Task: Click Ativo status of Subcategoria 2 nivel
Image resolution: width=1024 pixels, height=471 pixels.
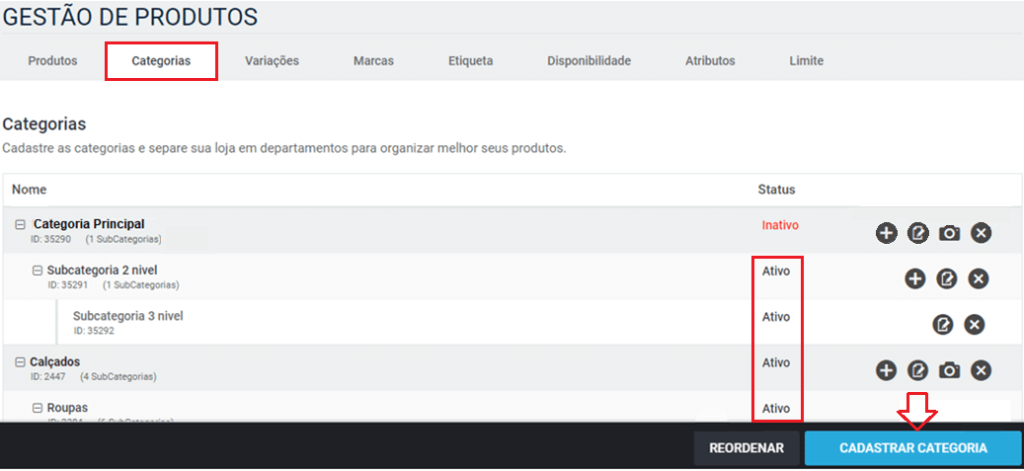Action: [x=776, y=271]
